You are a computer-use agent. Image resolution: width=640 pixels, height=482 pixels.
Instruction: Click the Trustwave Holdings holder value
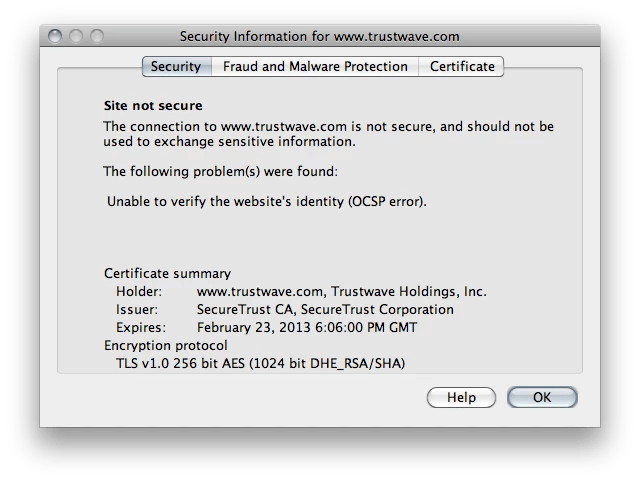tap(342, 291)
